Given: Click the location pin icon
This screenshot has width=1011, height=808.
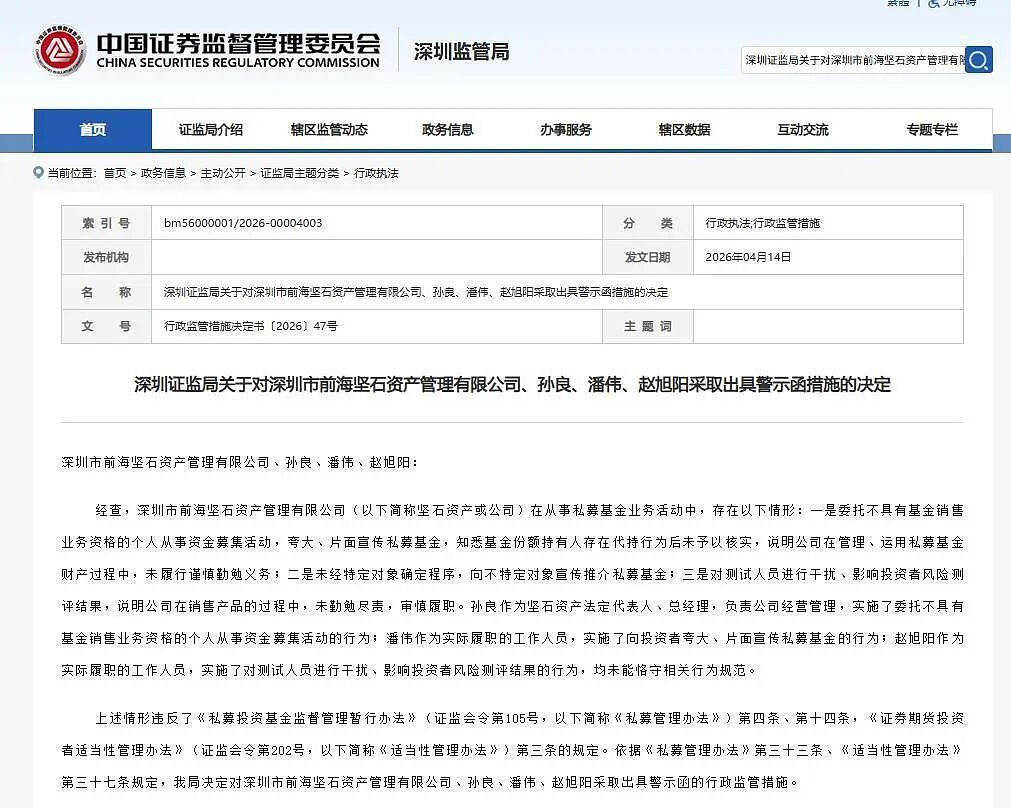Looking at the screenshot, I should (x=38, y=173).
